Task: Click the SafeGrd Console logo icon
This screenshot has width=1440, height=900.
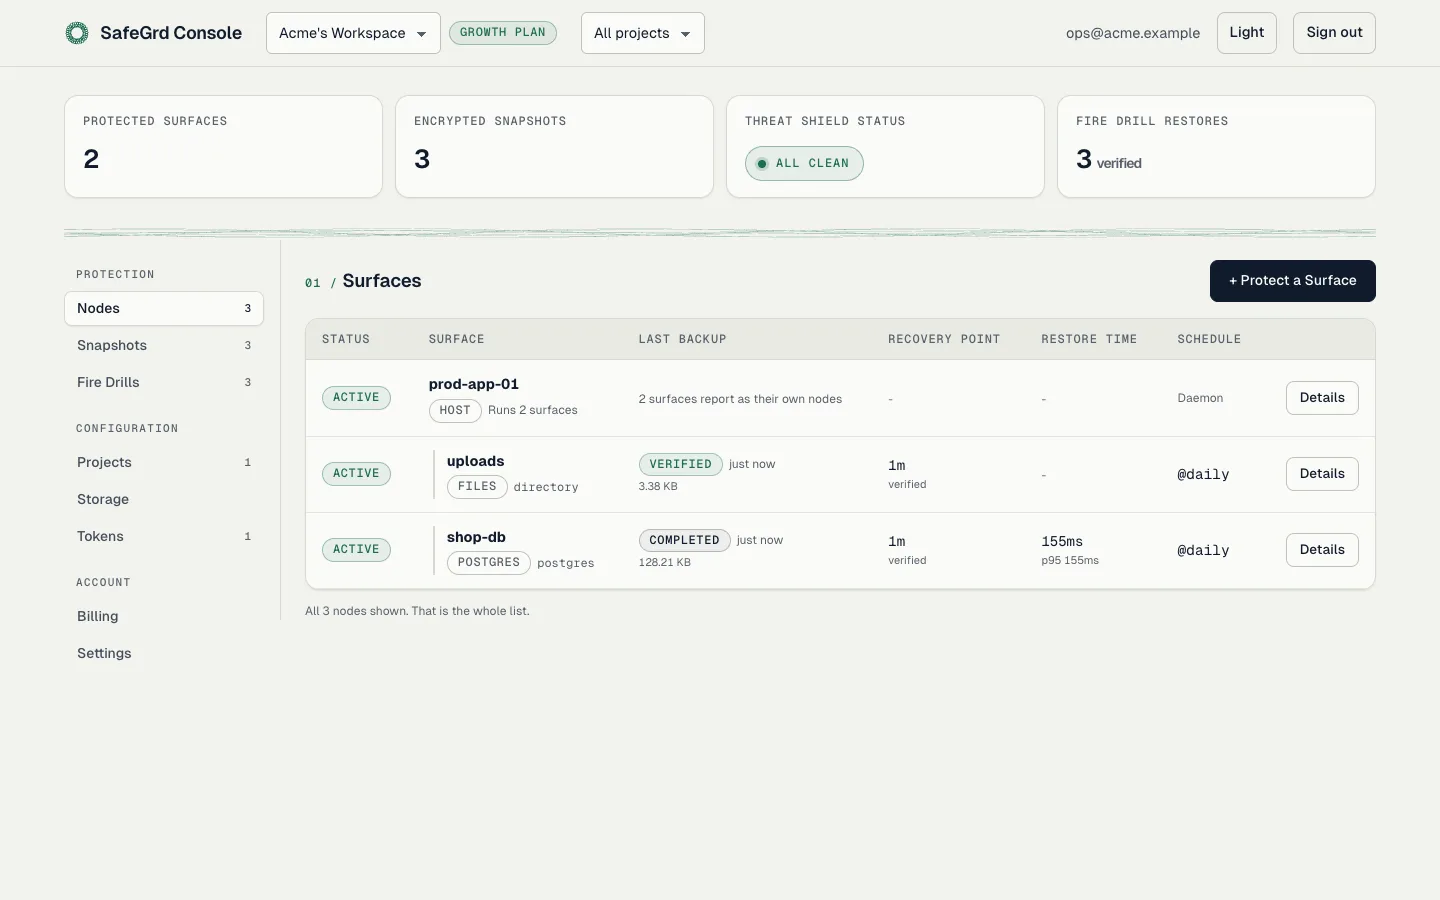Action: (77, 33)
